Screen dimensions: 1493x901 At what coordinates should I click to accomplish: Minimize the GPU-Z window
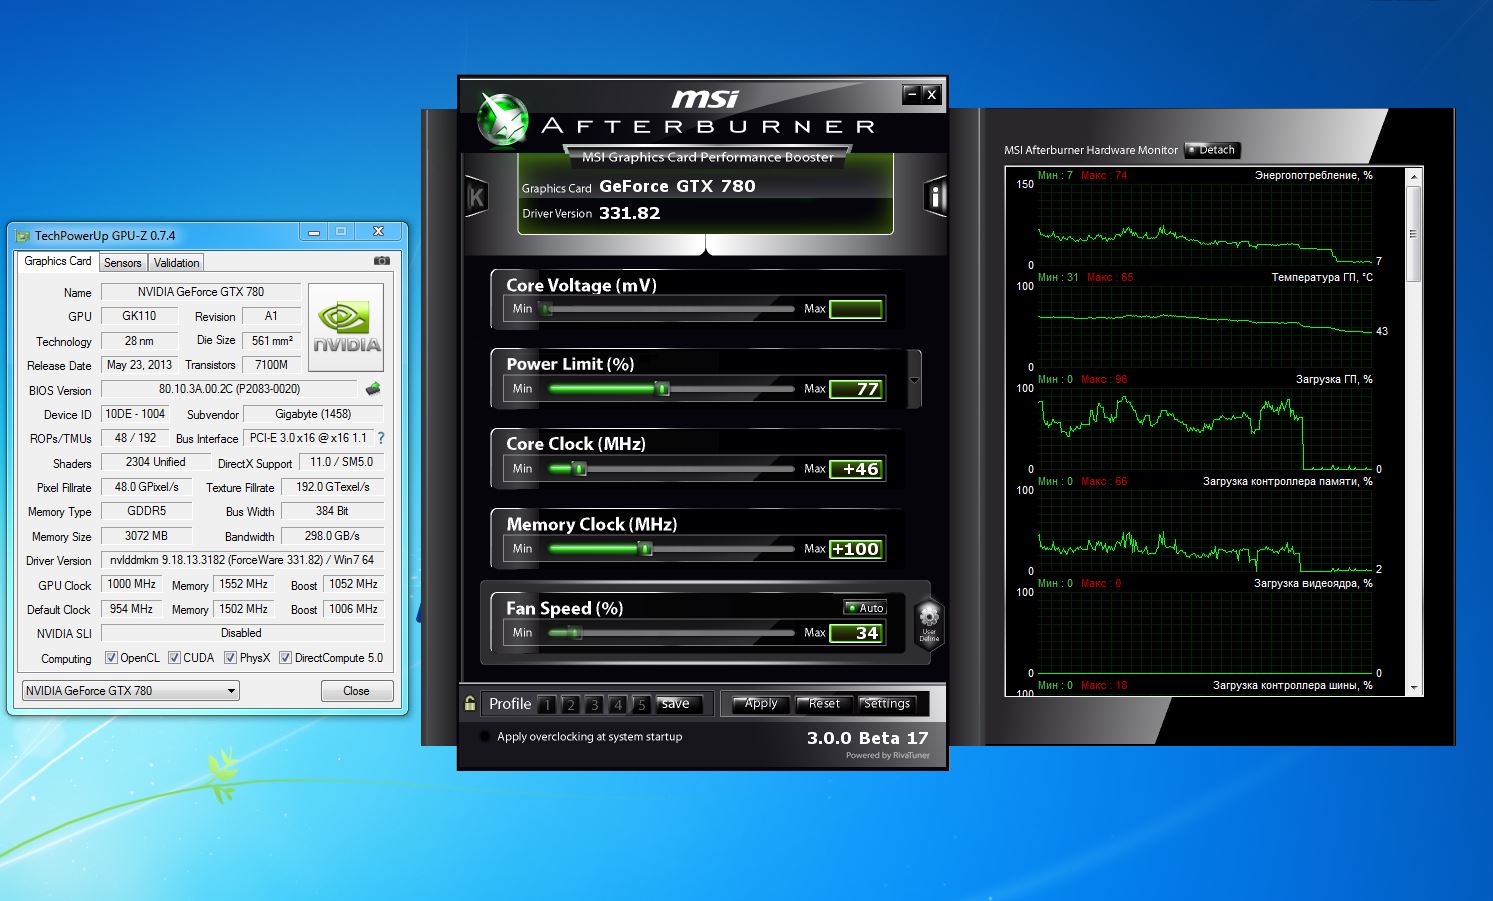pos(314,232)
